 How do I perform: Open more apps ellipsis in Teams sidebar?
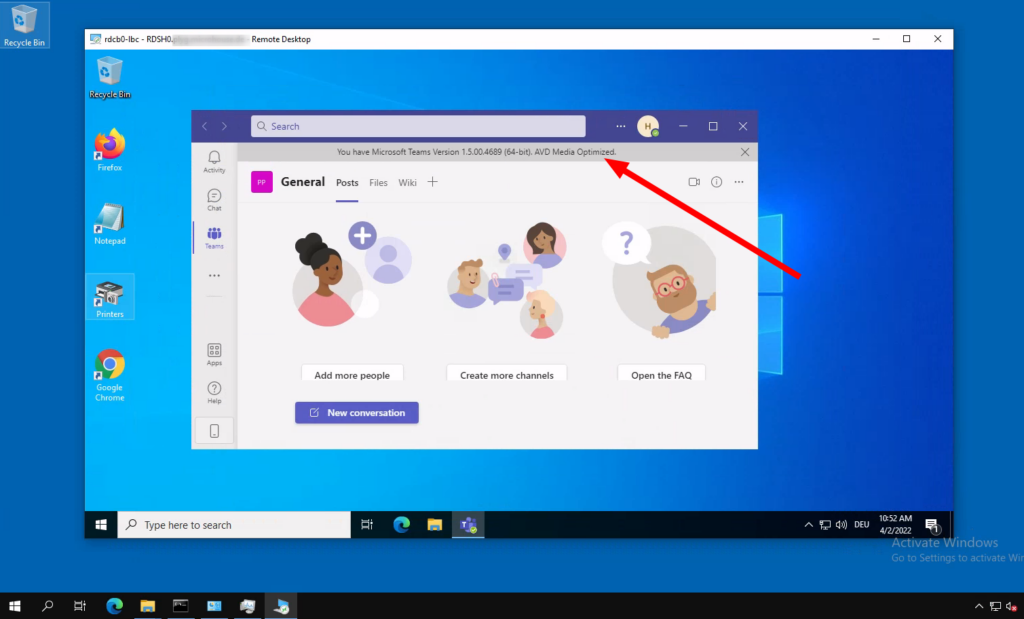(x=214, y=276)
